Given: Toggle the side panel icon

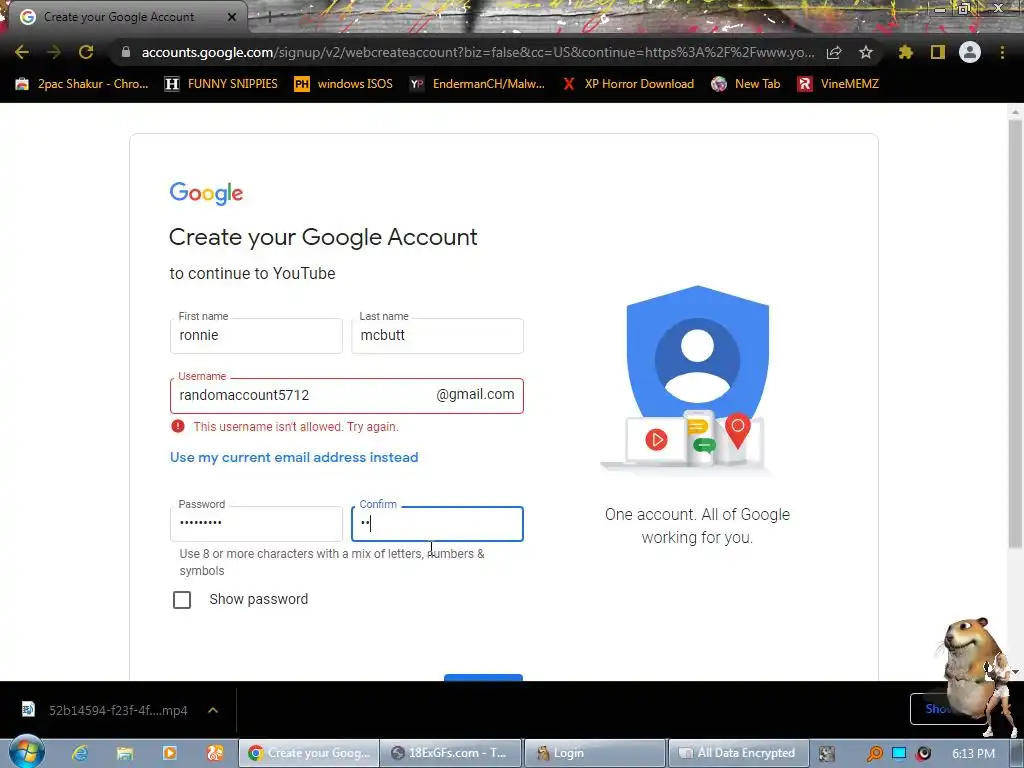Looking at the screenshot, I should click(938, 52).
